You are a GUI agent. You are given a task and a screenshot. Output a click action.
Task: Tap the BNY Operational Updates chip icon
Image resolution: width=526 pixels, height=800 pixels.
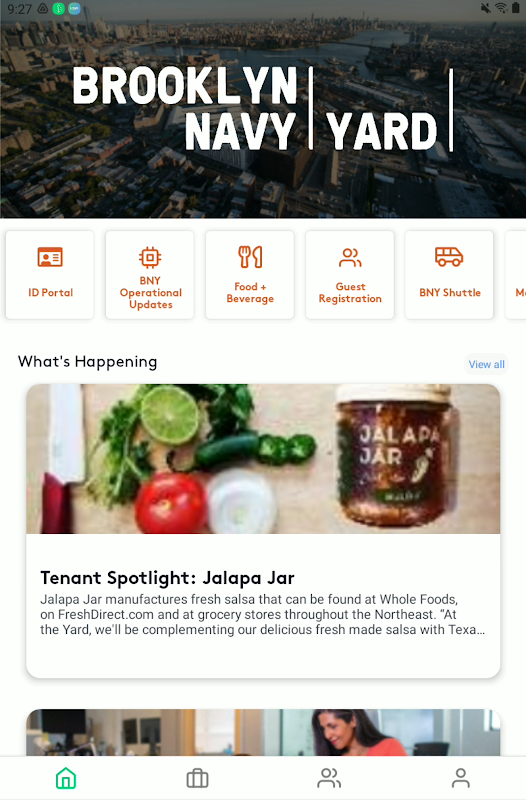point(150,258)
